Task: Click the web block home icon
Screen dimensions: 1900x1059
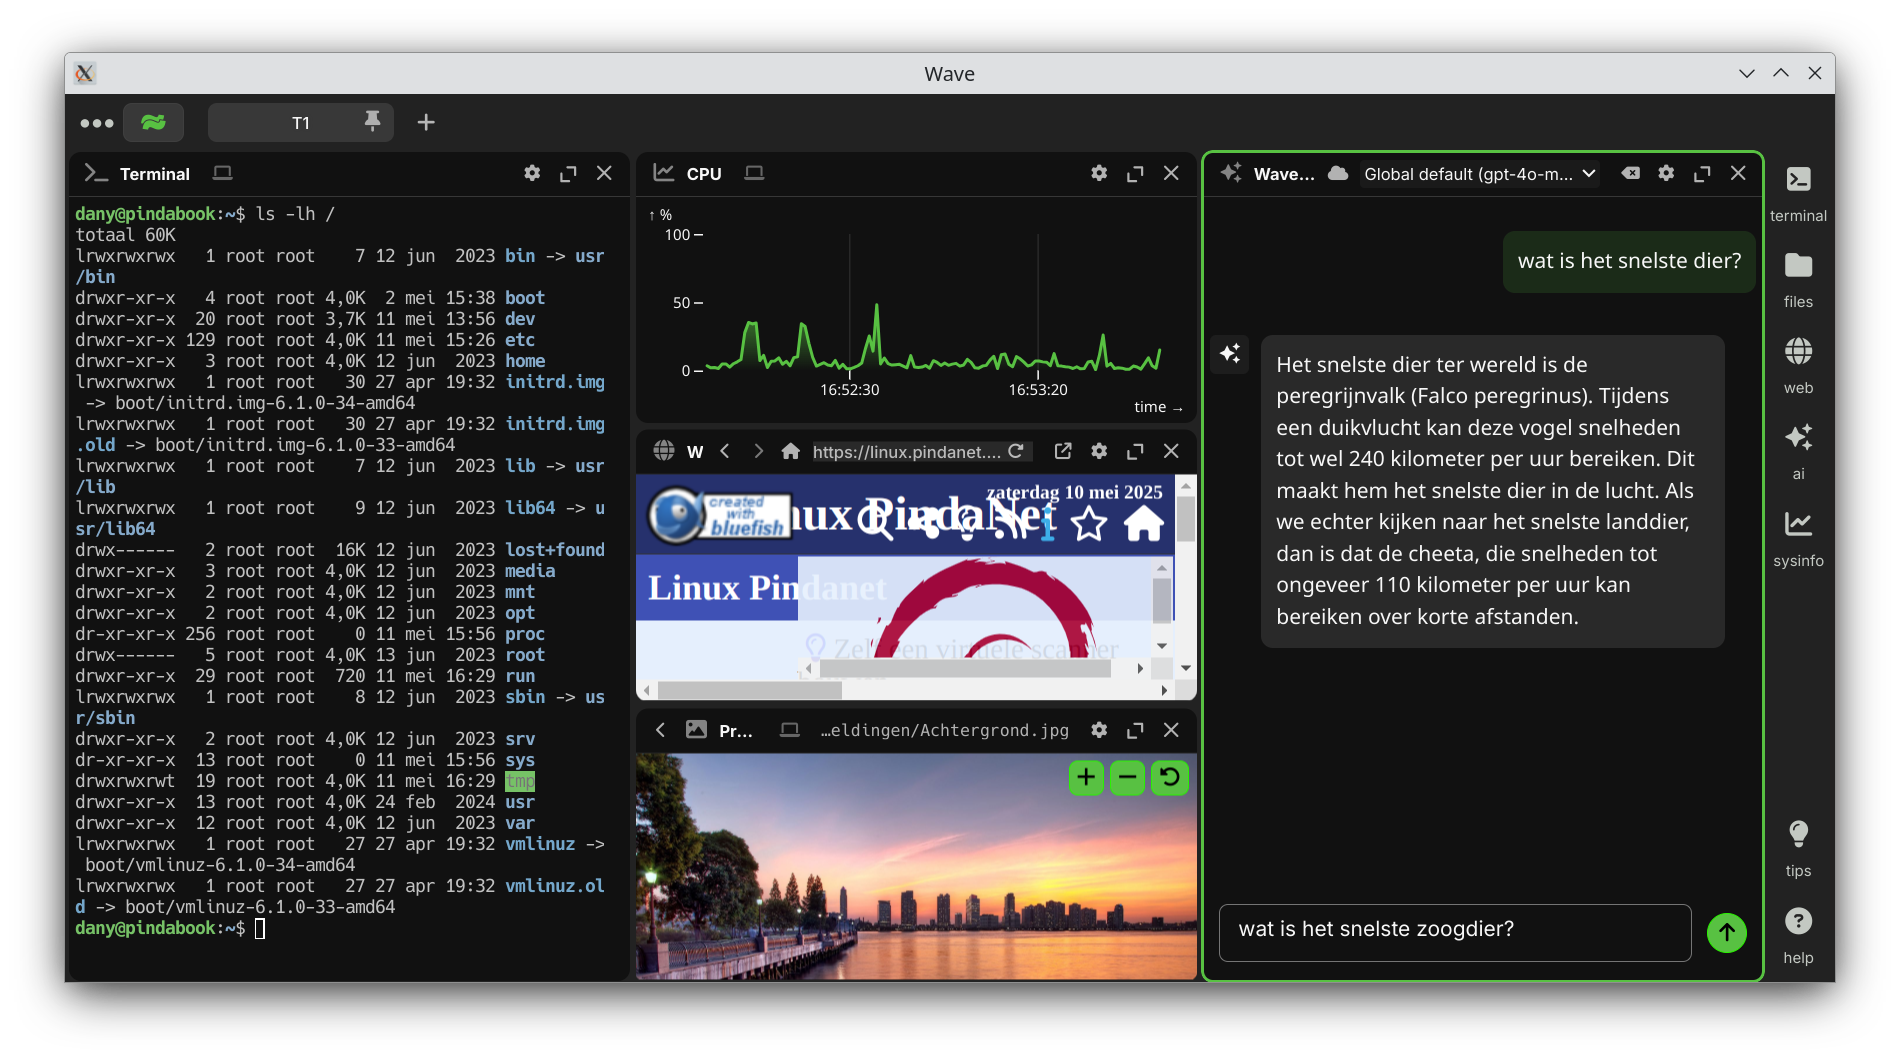Action: (791, 451)
